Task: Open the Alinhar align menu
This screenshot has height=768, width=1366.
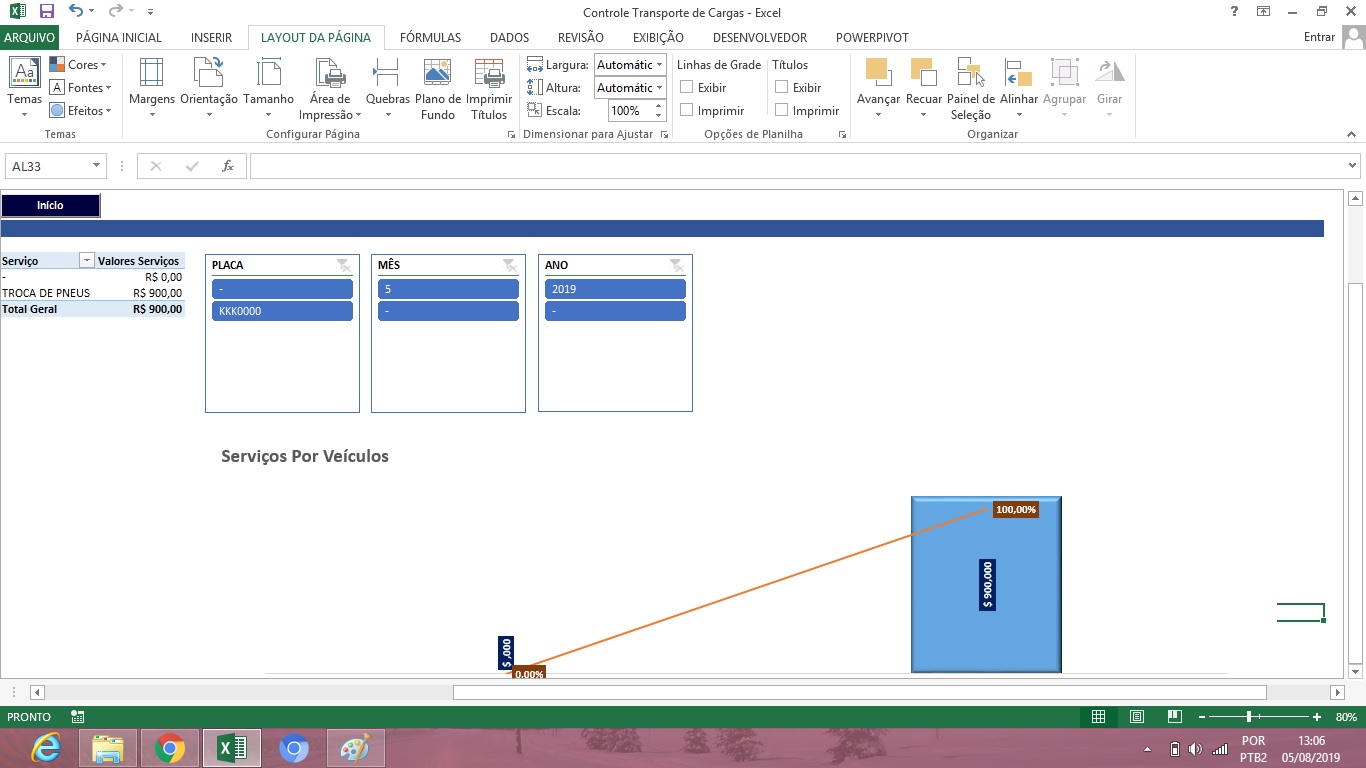Action: pyautogui.click(x=1019, y=88)
